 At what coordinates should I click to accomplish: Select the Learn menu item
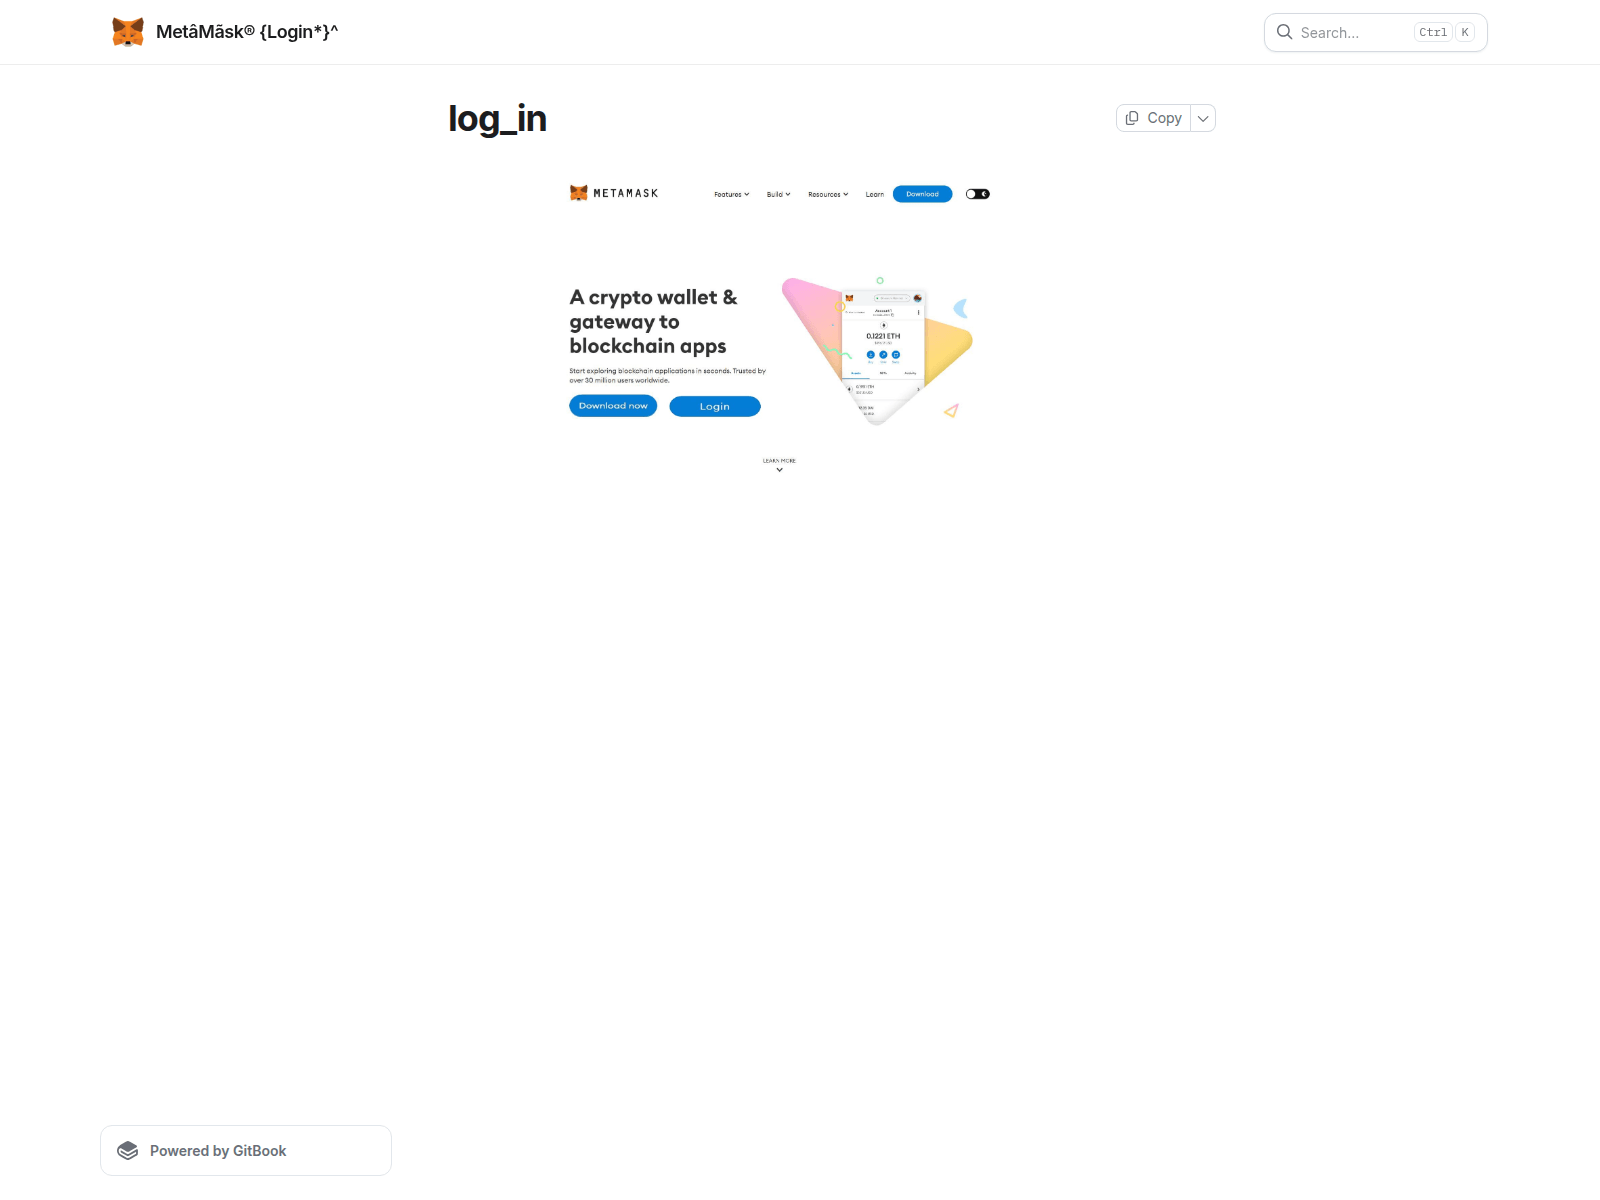coord(874,194)
